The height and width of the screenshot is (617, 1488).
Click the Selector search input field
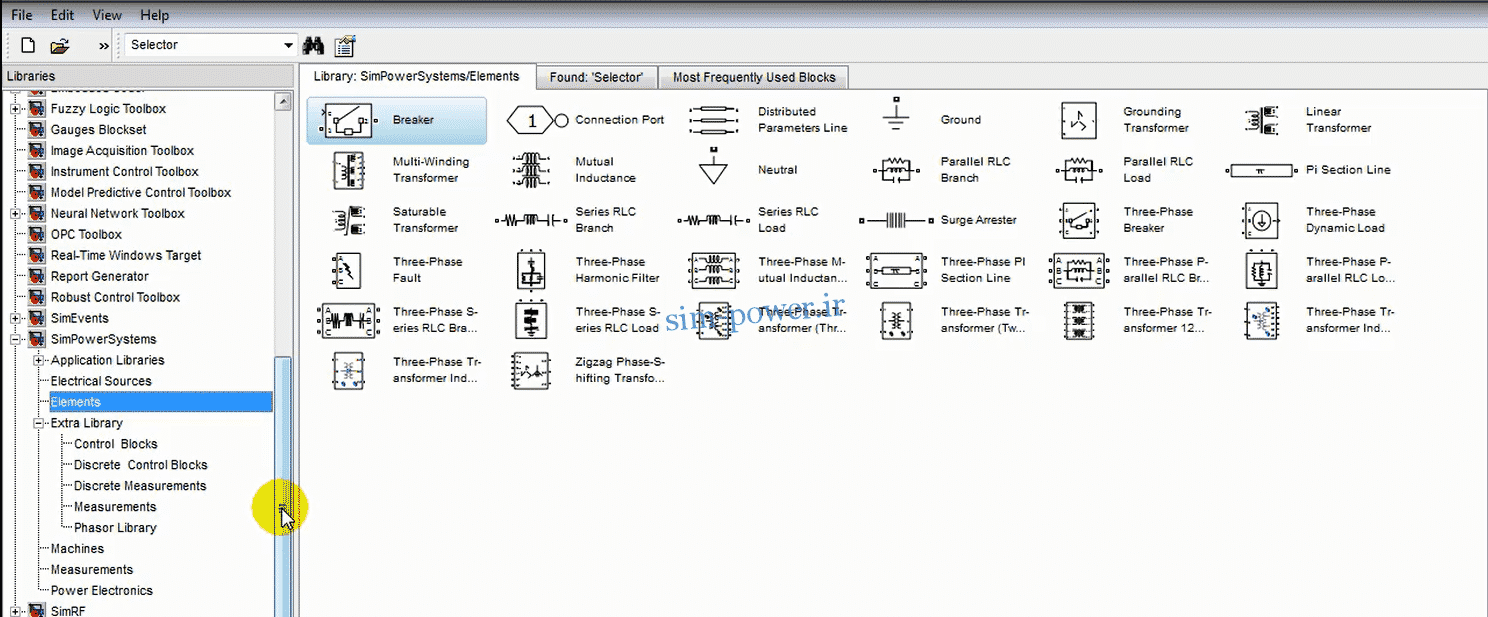[x=203, y=45]
